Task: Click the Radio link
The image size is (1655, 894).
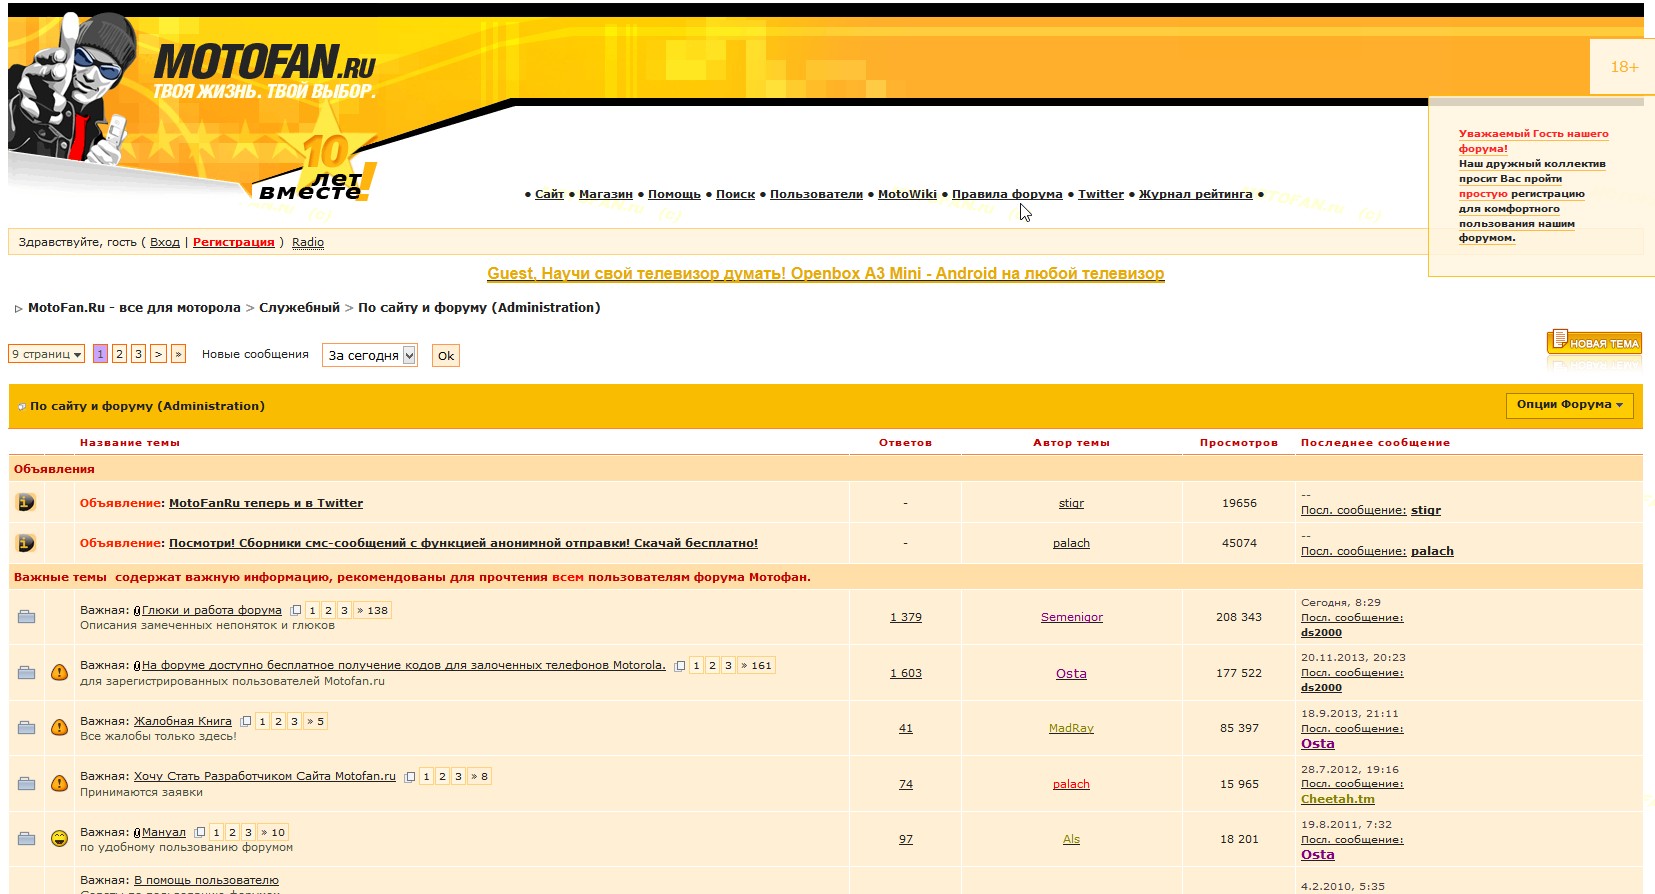Action: pos(308,242)
